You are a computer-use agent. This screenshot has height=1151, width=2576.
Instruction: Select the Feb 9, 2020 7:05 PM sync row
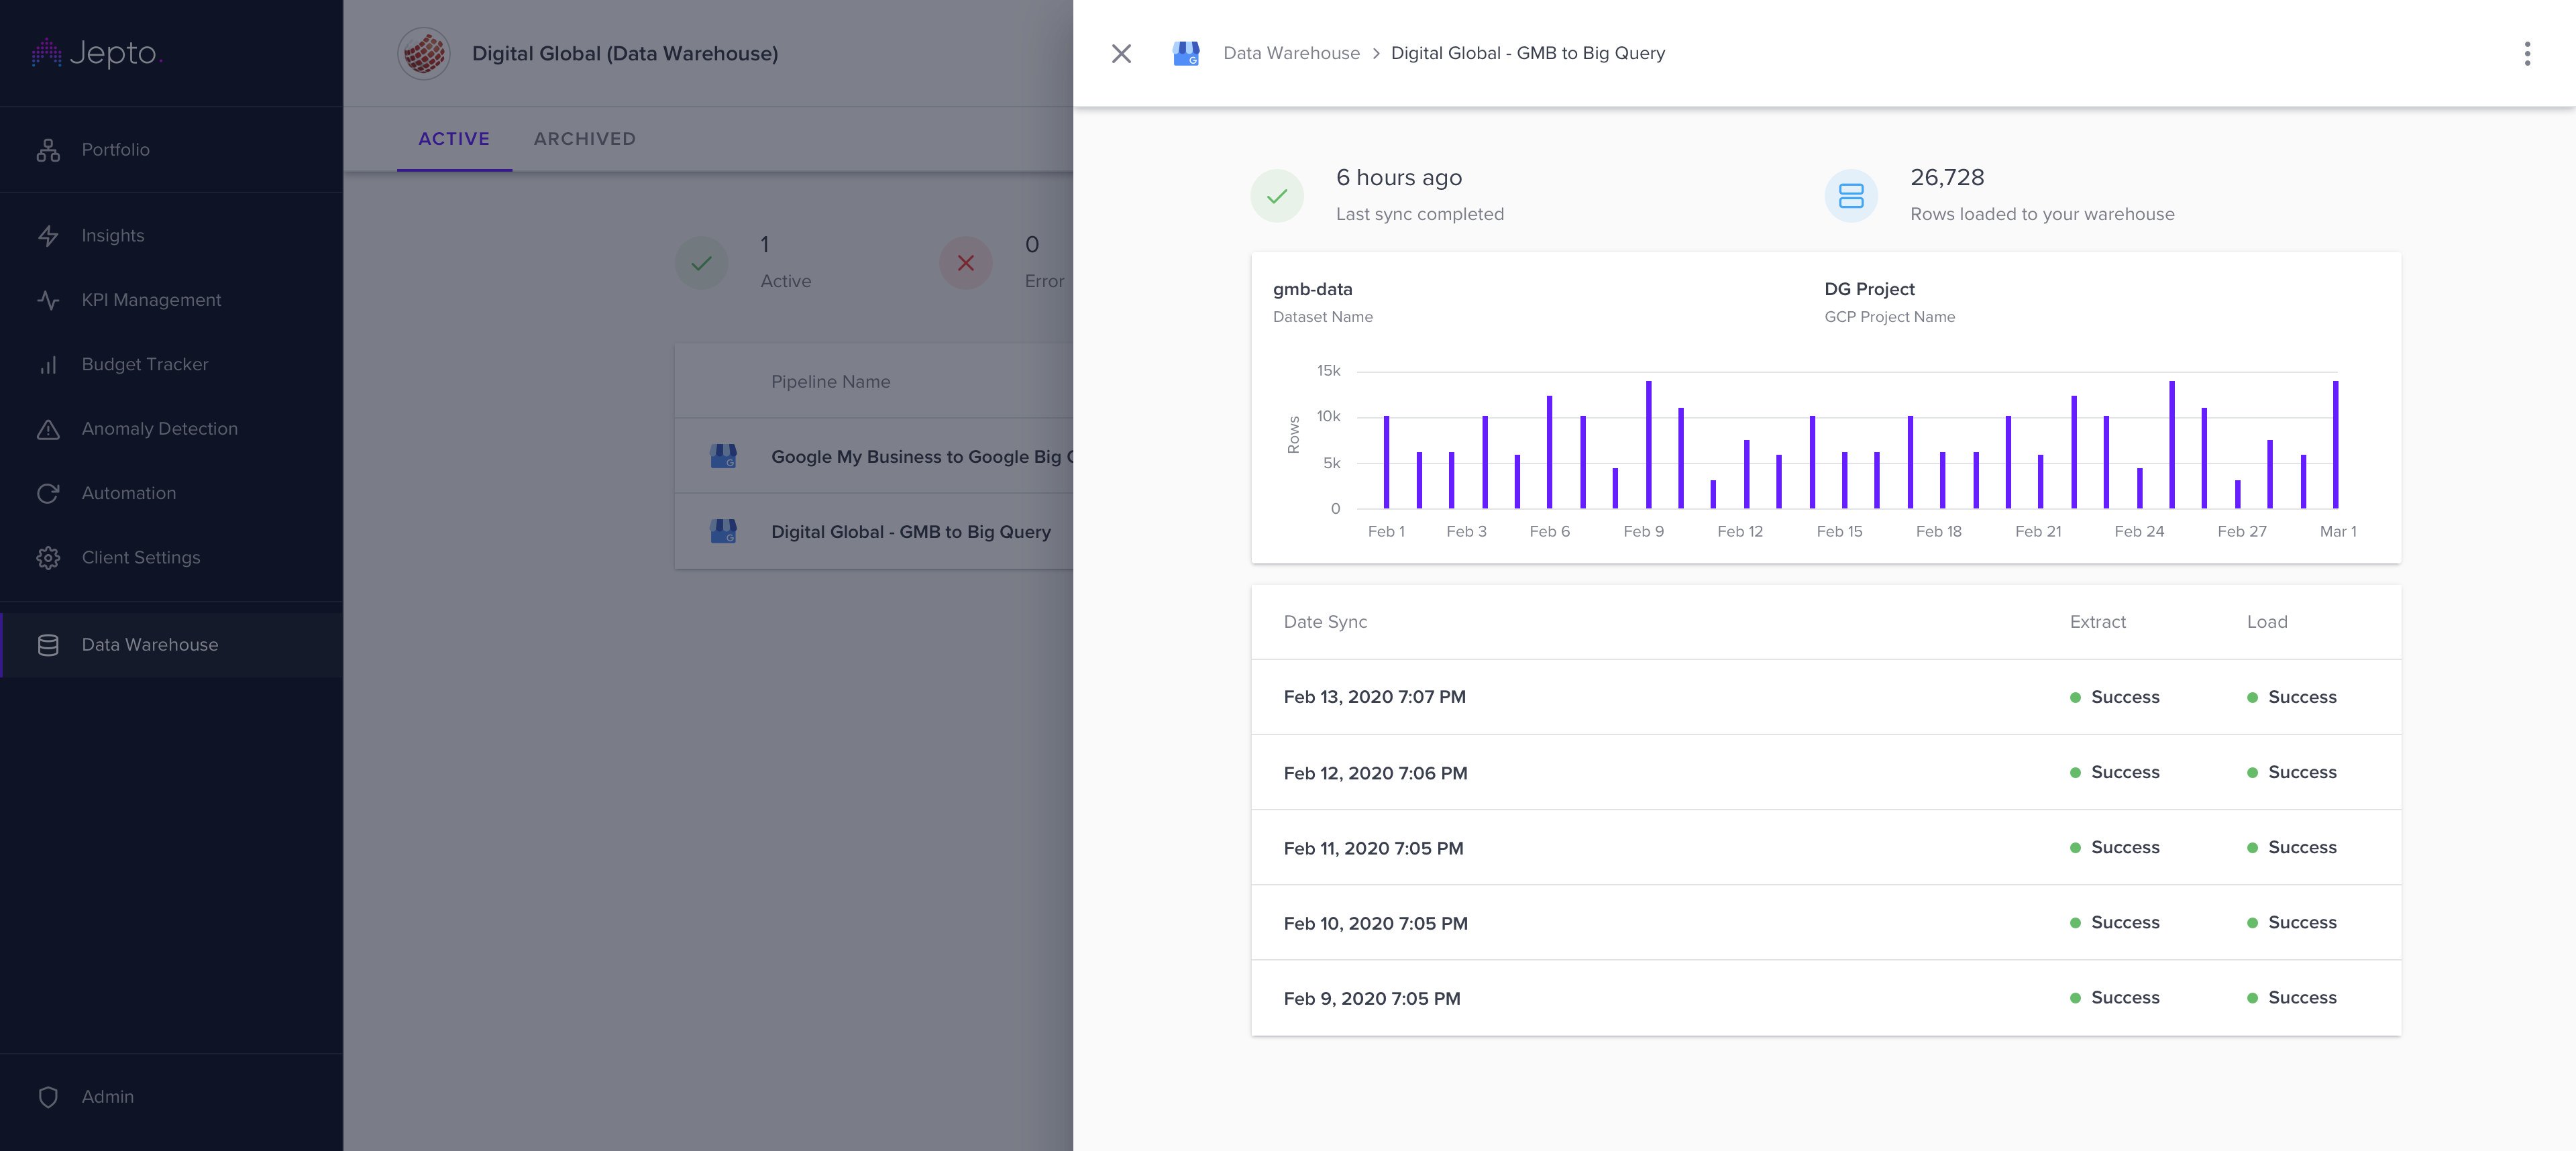click(1825, 998)
